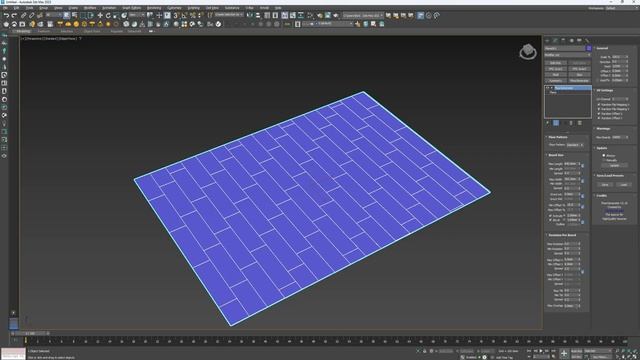The image size is (640, 360).
Task: Collapse the Board Size rollout
Action: [x=555, y=155]
